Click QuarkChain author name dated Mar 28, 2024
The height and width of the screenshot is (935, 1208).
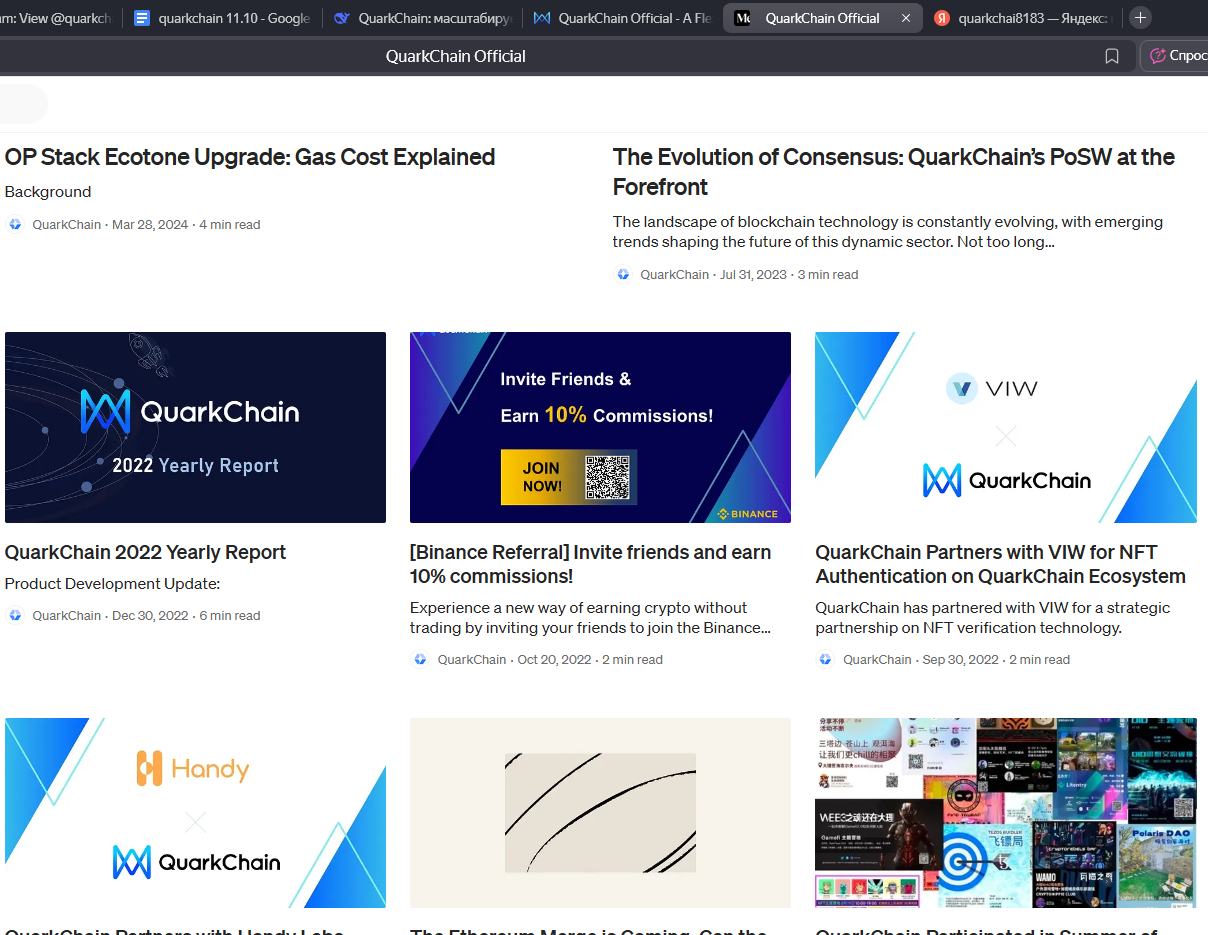coord(66,225)
